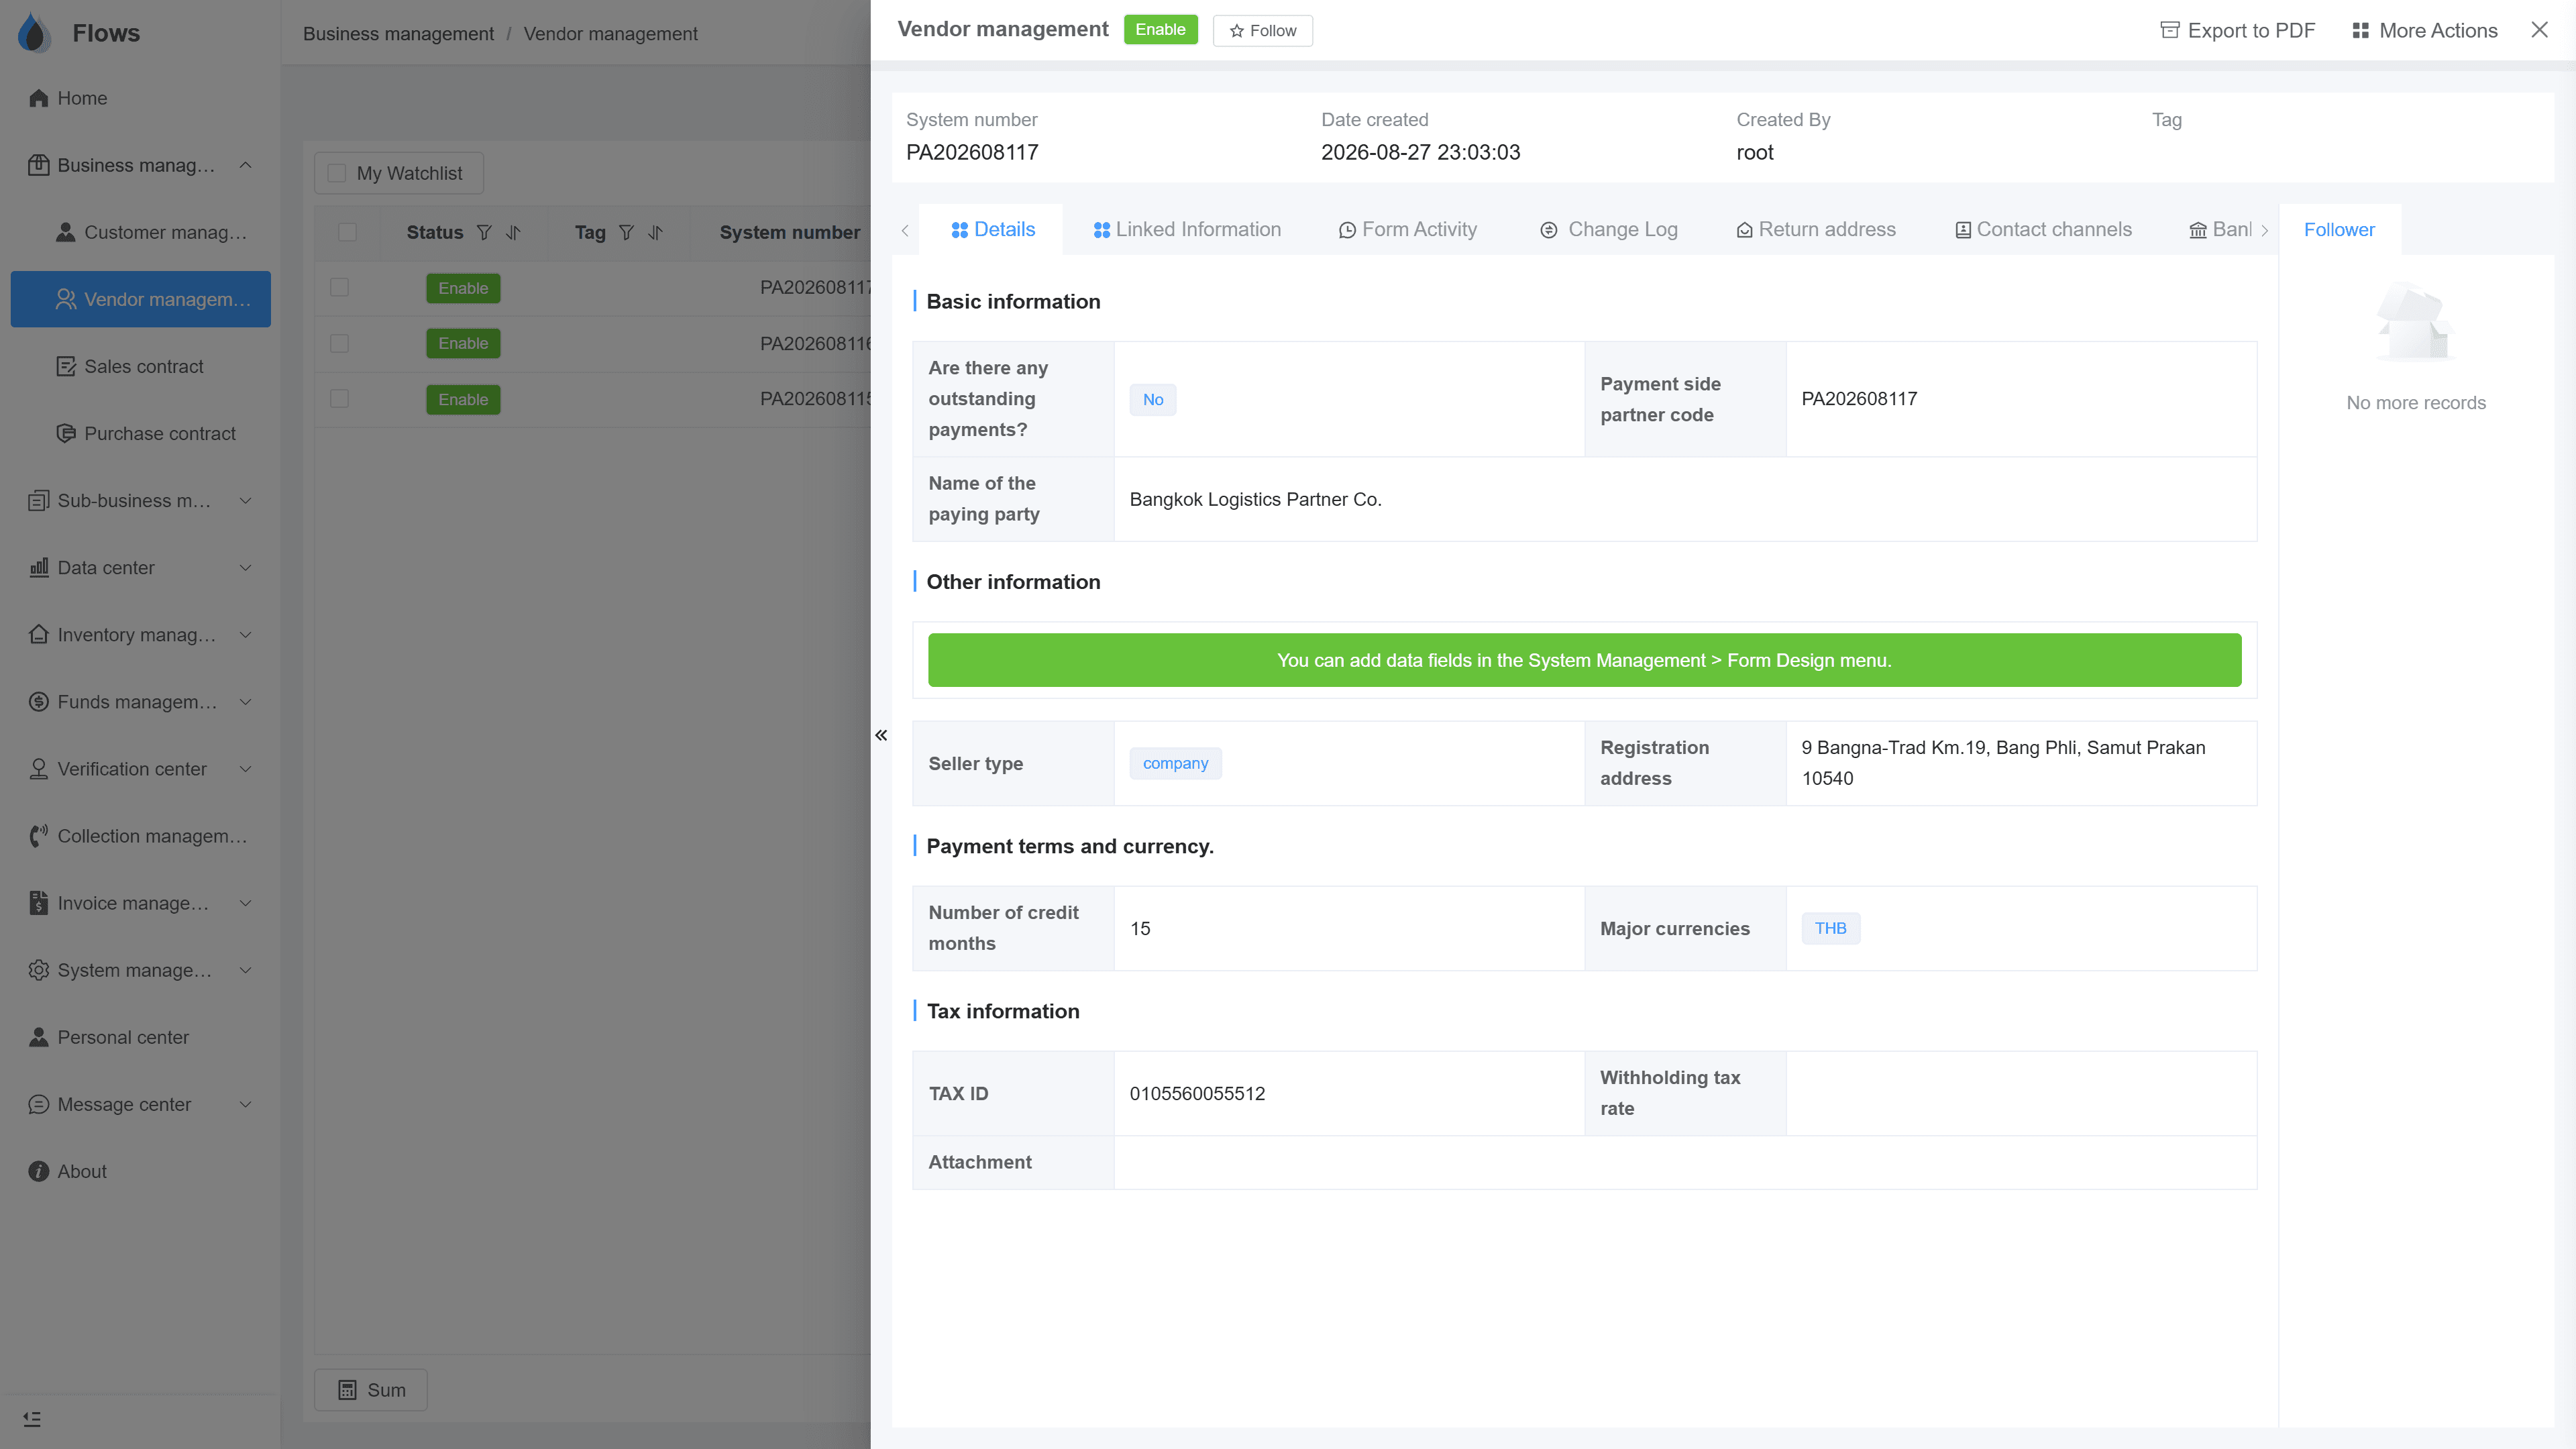Open the Return address tab
The height and width of the screenshot is (1449, 2576).
1815,229
